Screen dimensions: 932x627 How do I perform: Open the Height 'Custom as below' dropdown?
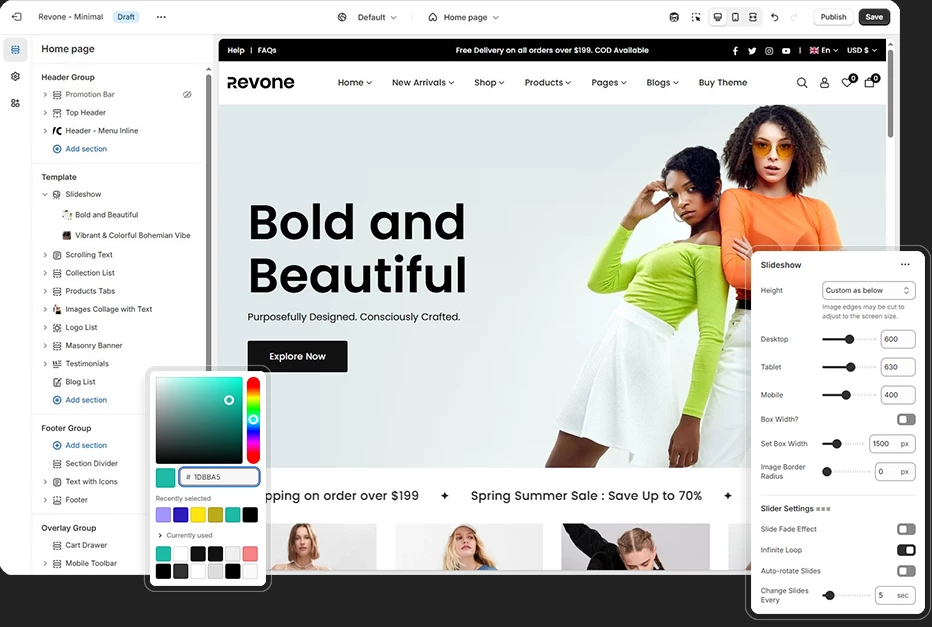pyautogui.click(x=868, y=290)
